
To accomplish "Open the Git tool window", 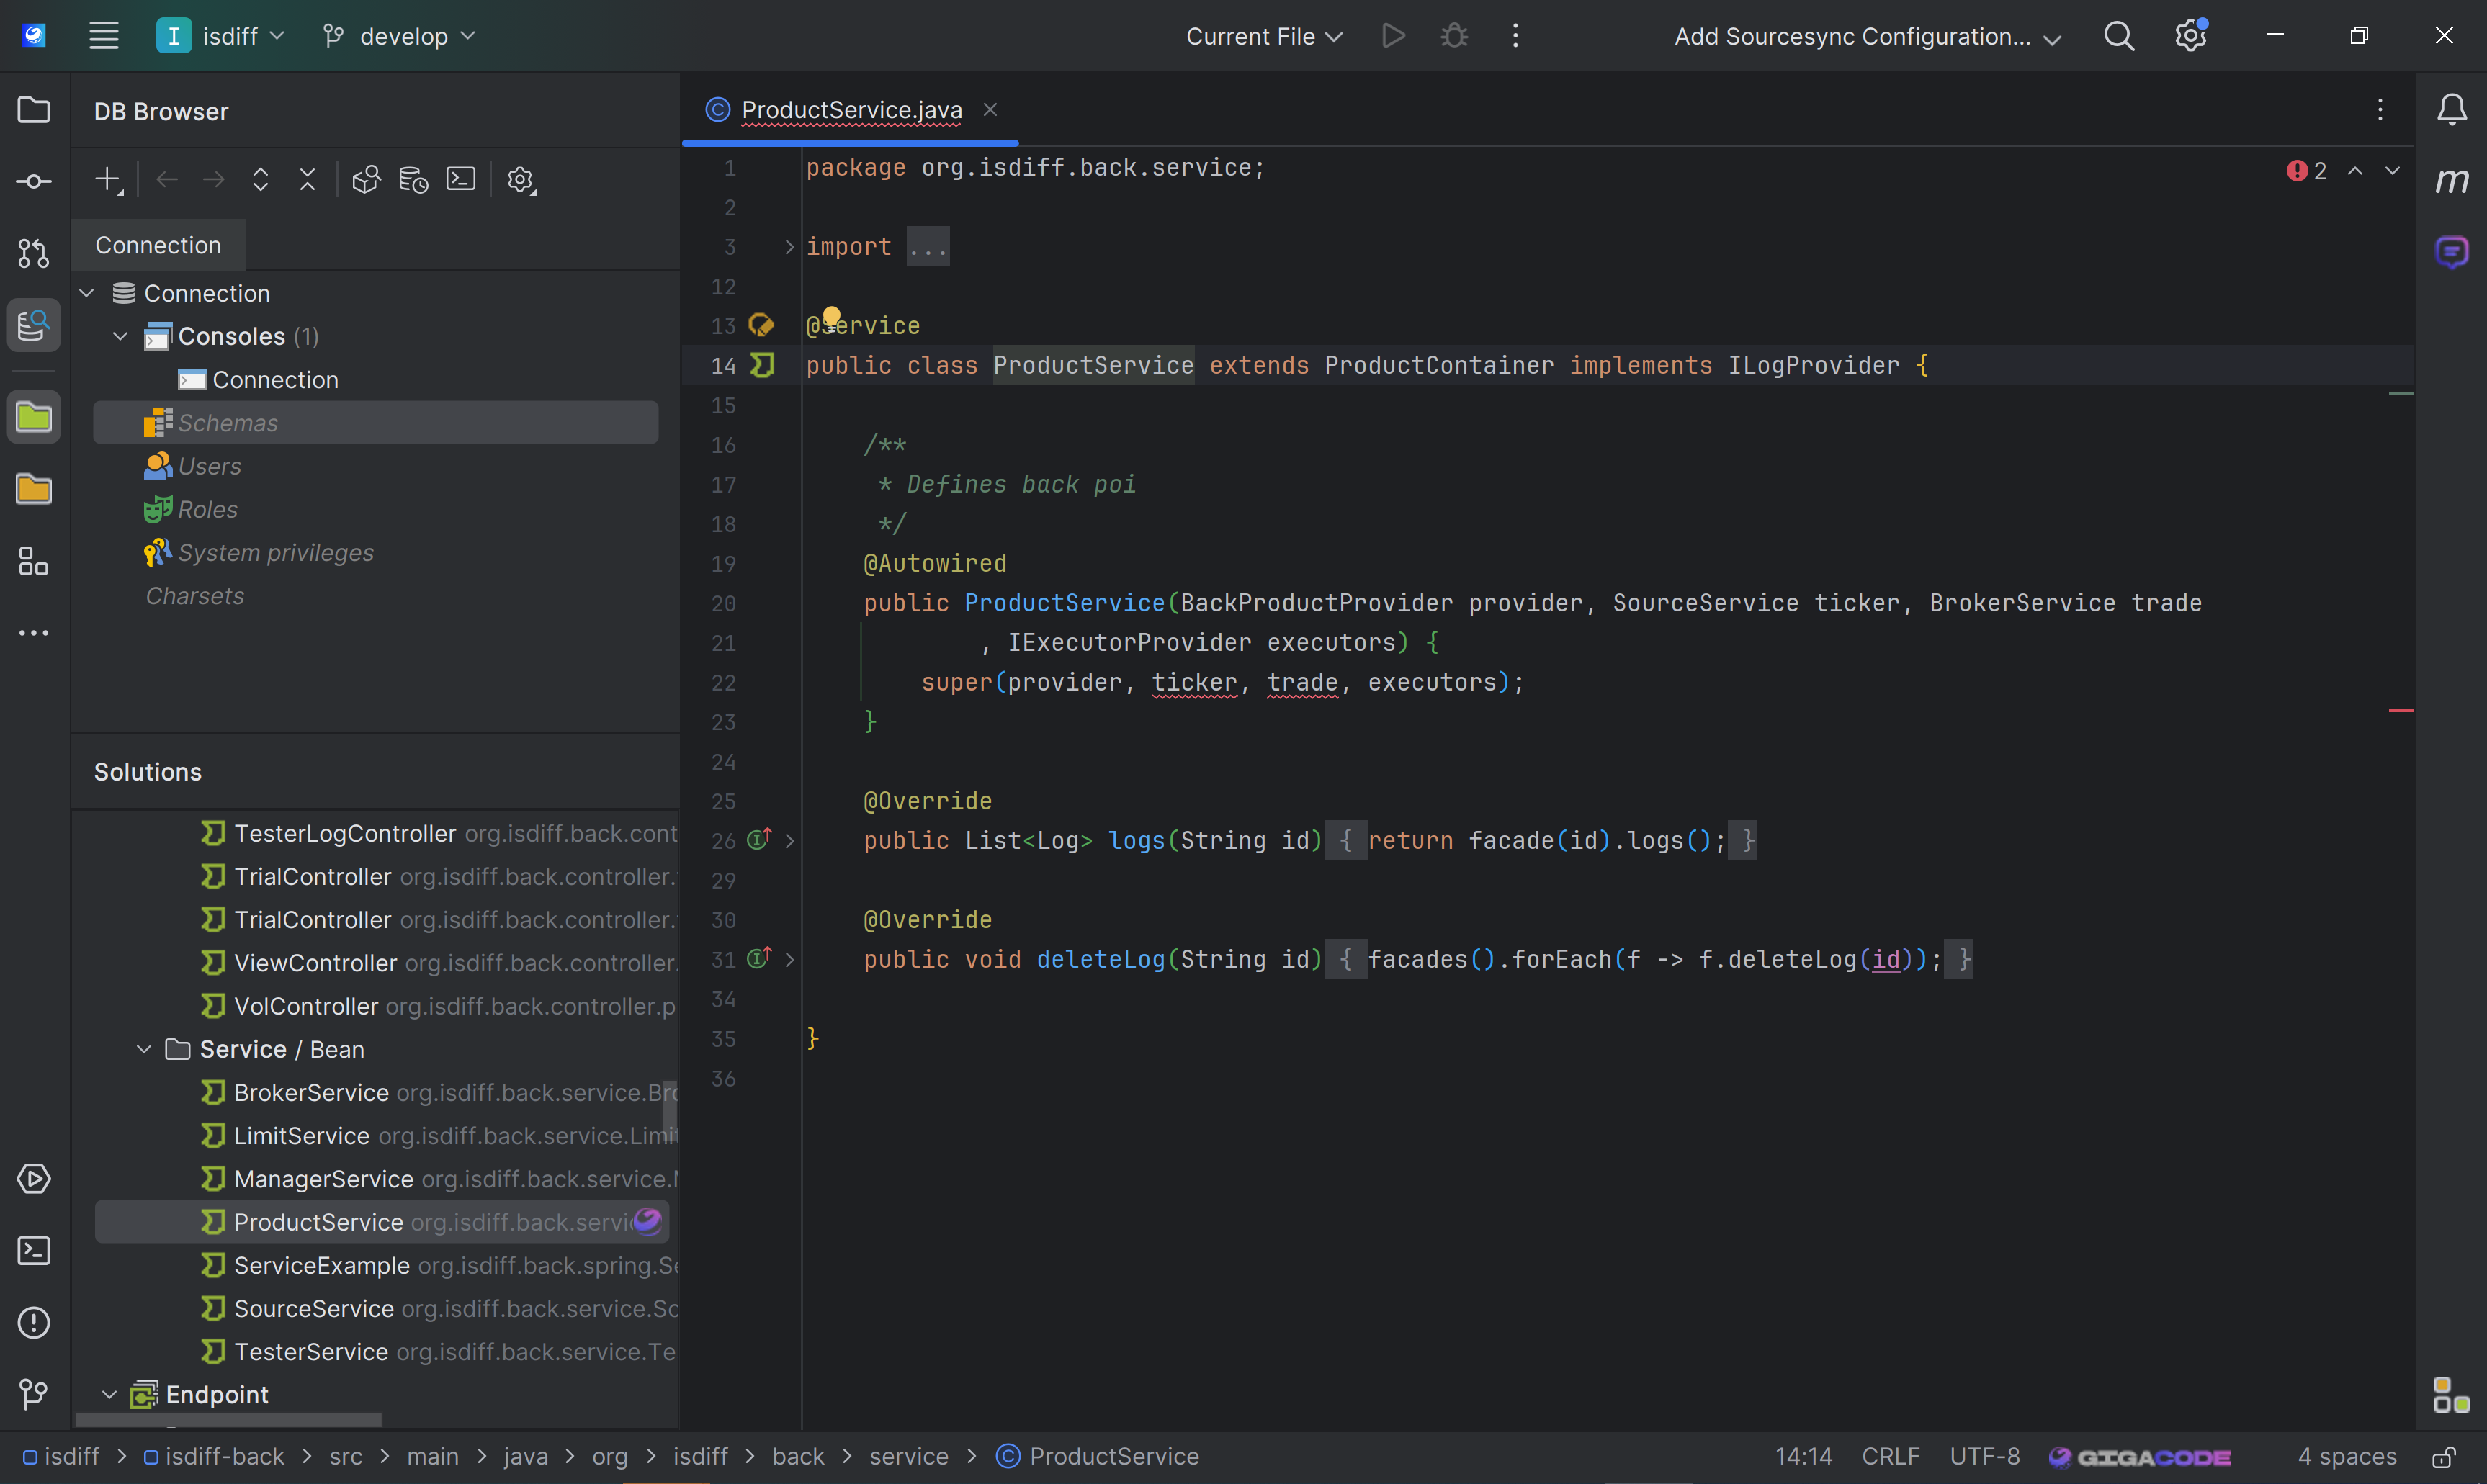I will click(34, 1394).
